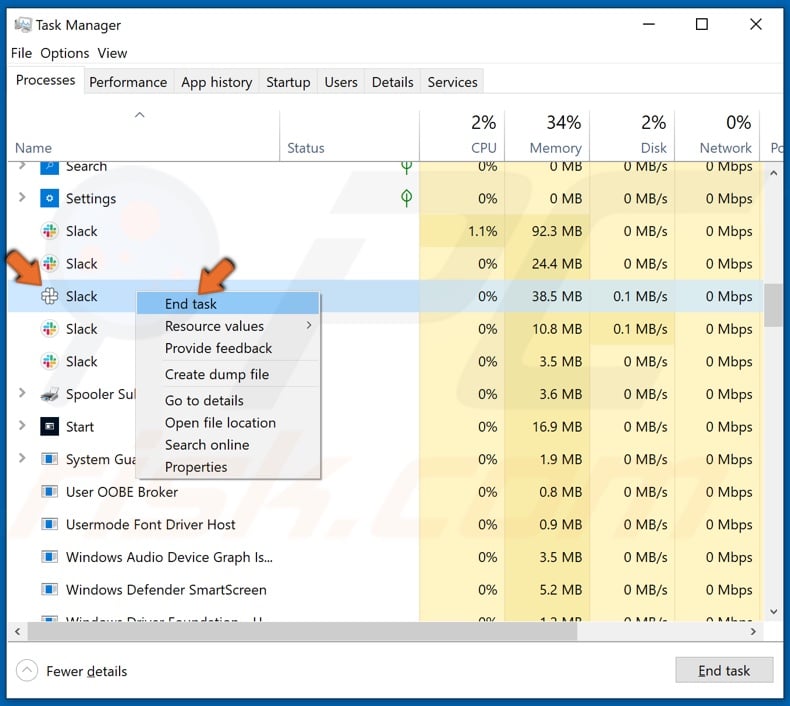Choose Search online in the context menu

coord(228,445)
